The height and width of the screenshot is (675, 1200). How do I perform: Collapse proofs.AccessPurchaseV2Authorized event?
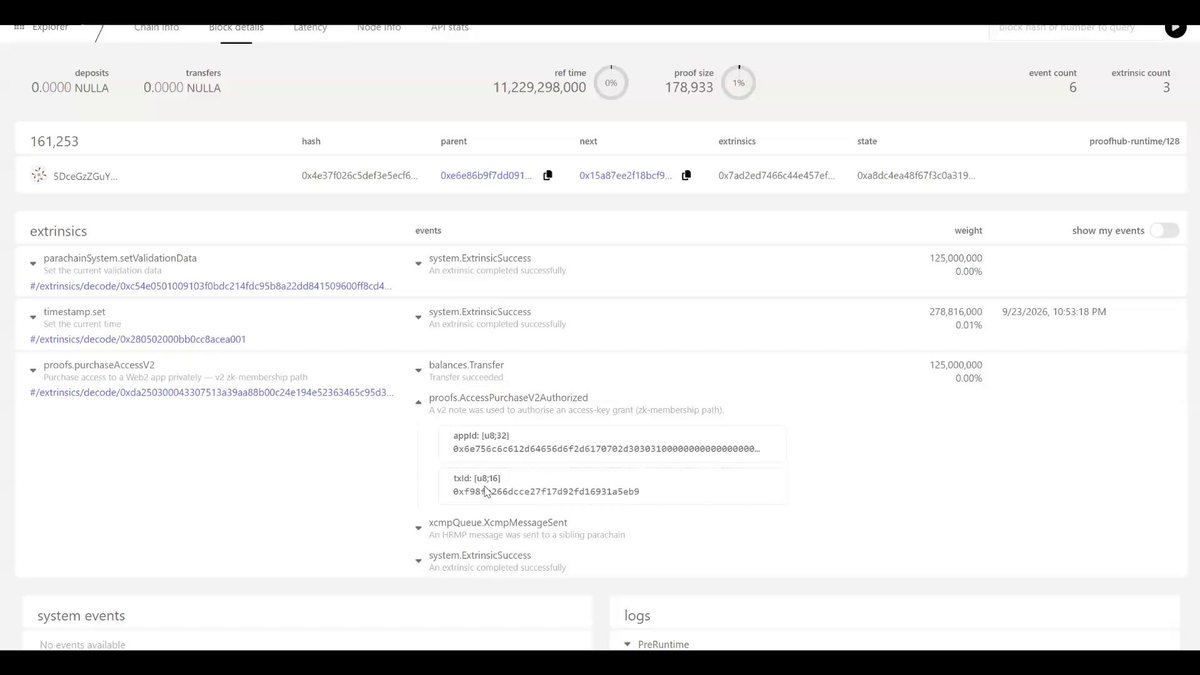(x=419, y=403)
